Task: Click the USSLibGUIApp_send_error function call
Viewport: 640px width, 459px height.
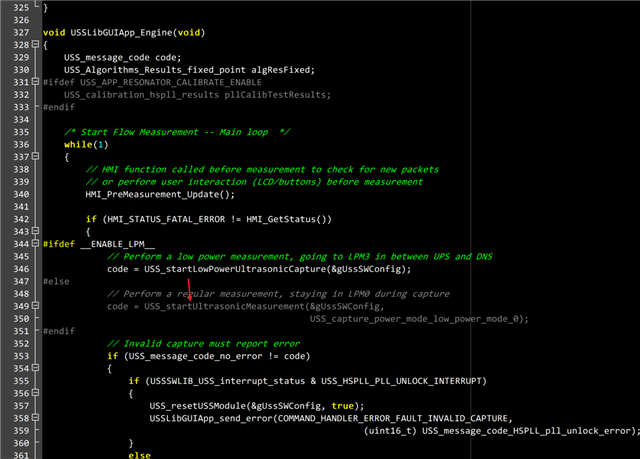Action: point(211,418)
